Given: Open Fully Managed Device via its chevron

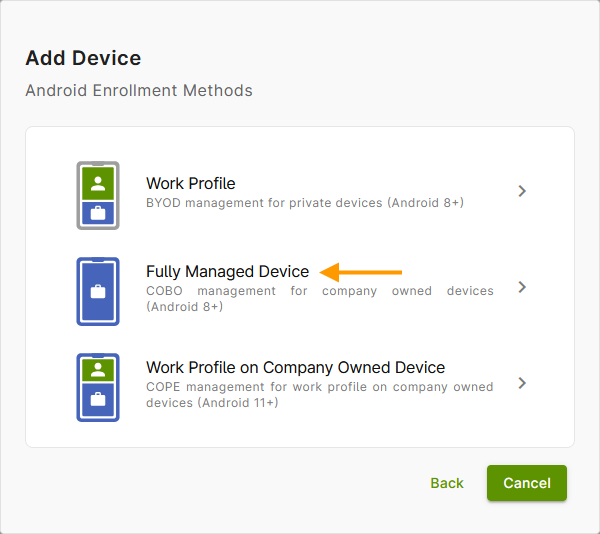Looking at the screenshot, I should (522, 287).
